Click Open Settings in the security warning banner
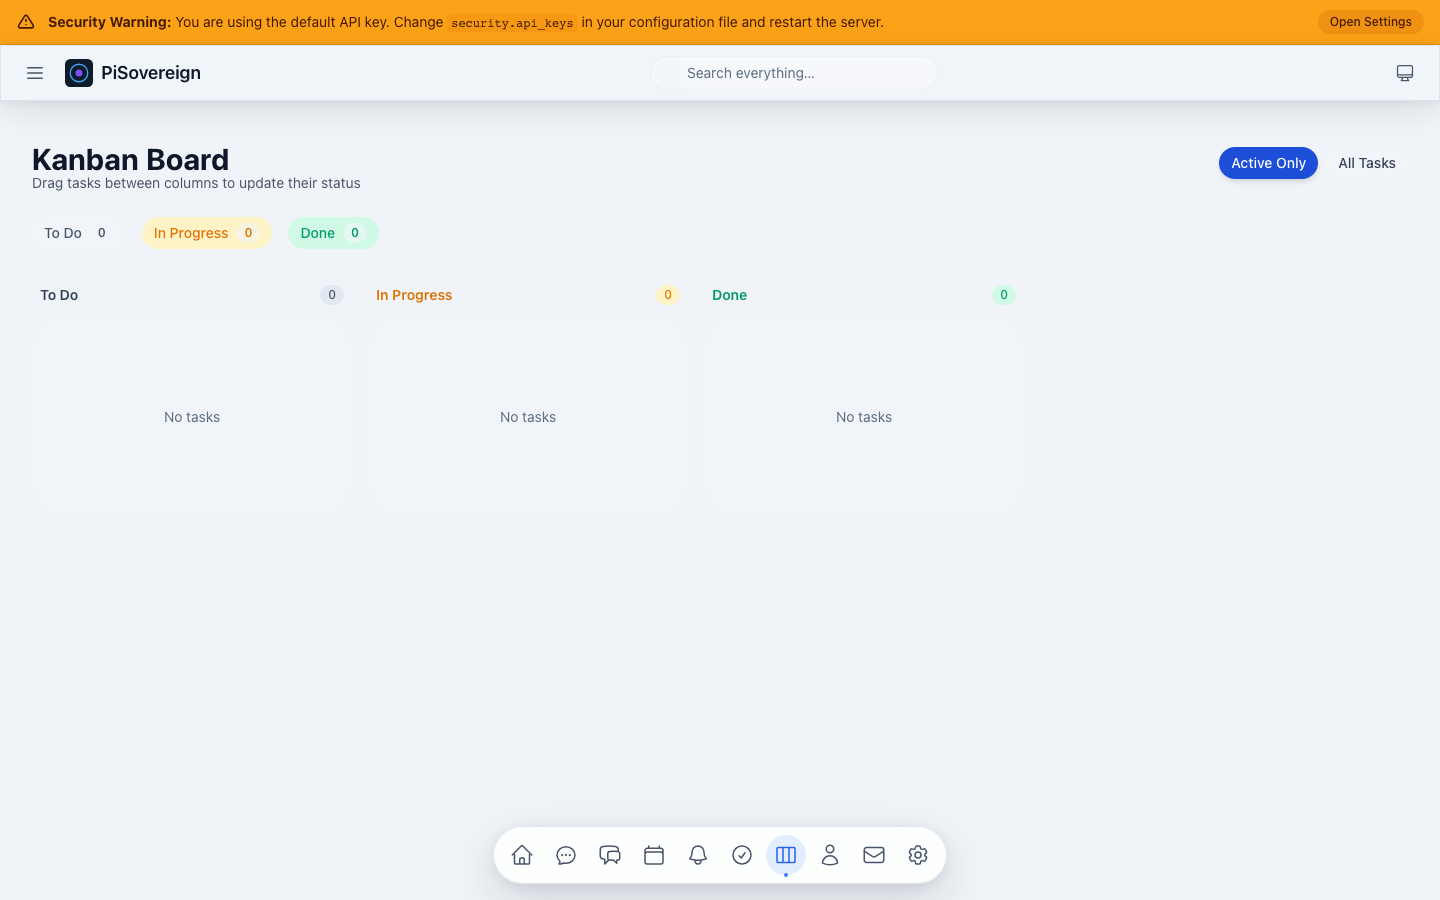 click(1370, 21)
